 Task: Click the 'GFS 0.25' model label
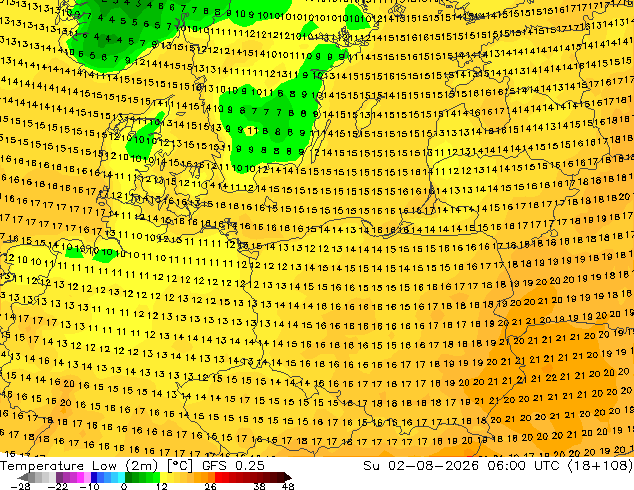click(233, 466)
